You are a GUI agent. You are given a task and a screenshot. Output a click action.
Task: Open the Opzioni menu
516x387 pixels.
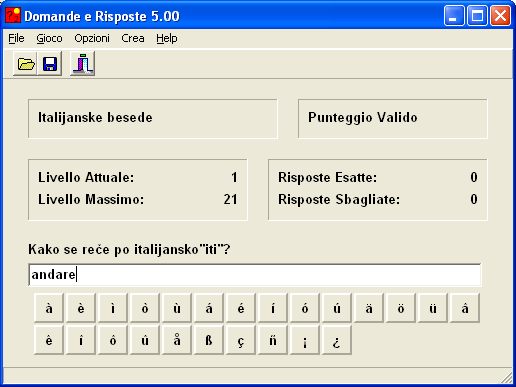[x=92, y=38]
